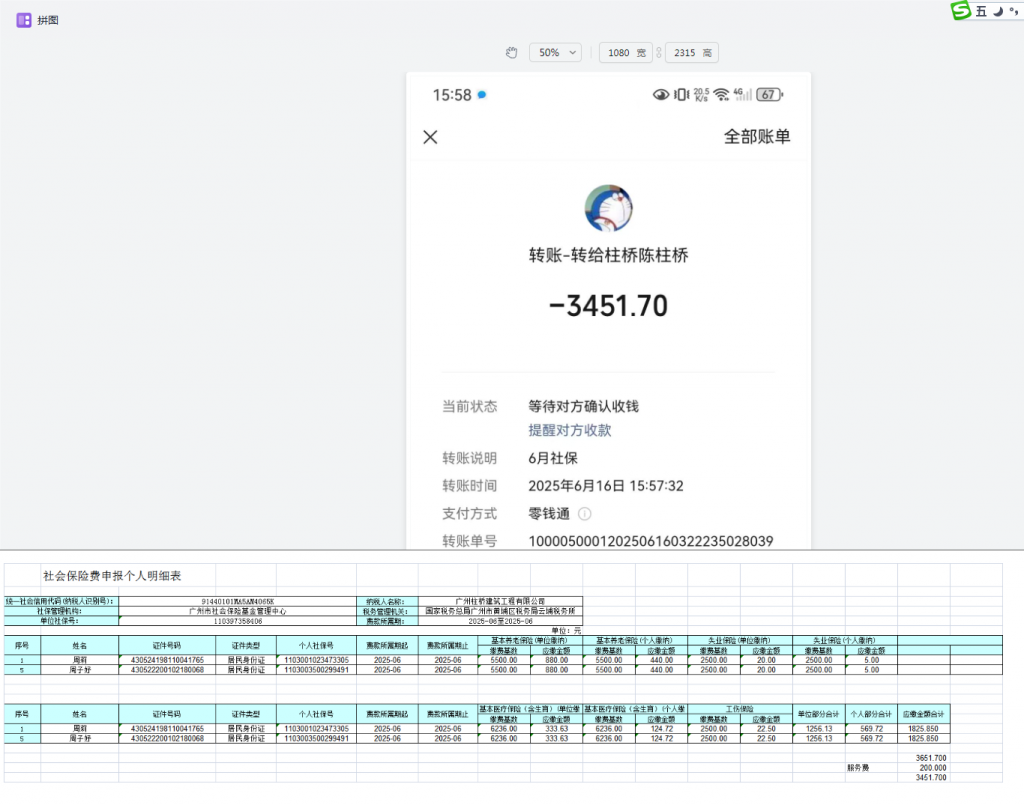Click the battery 67 indicator icon
The width and height of the screenshot is (1024, 805).
[769, 95]
